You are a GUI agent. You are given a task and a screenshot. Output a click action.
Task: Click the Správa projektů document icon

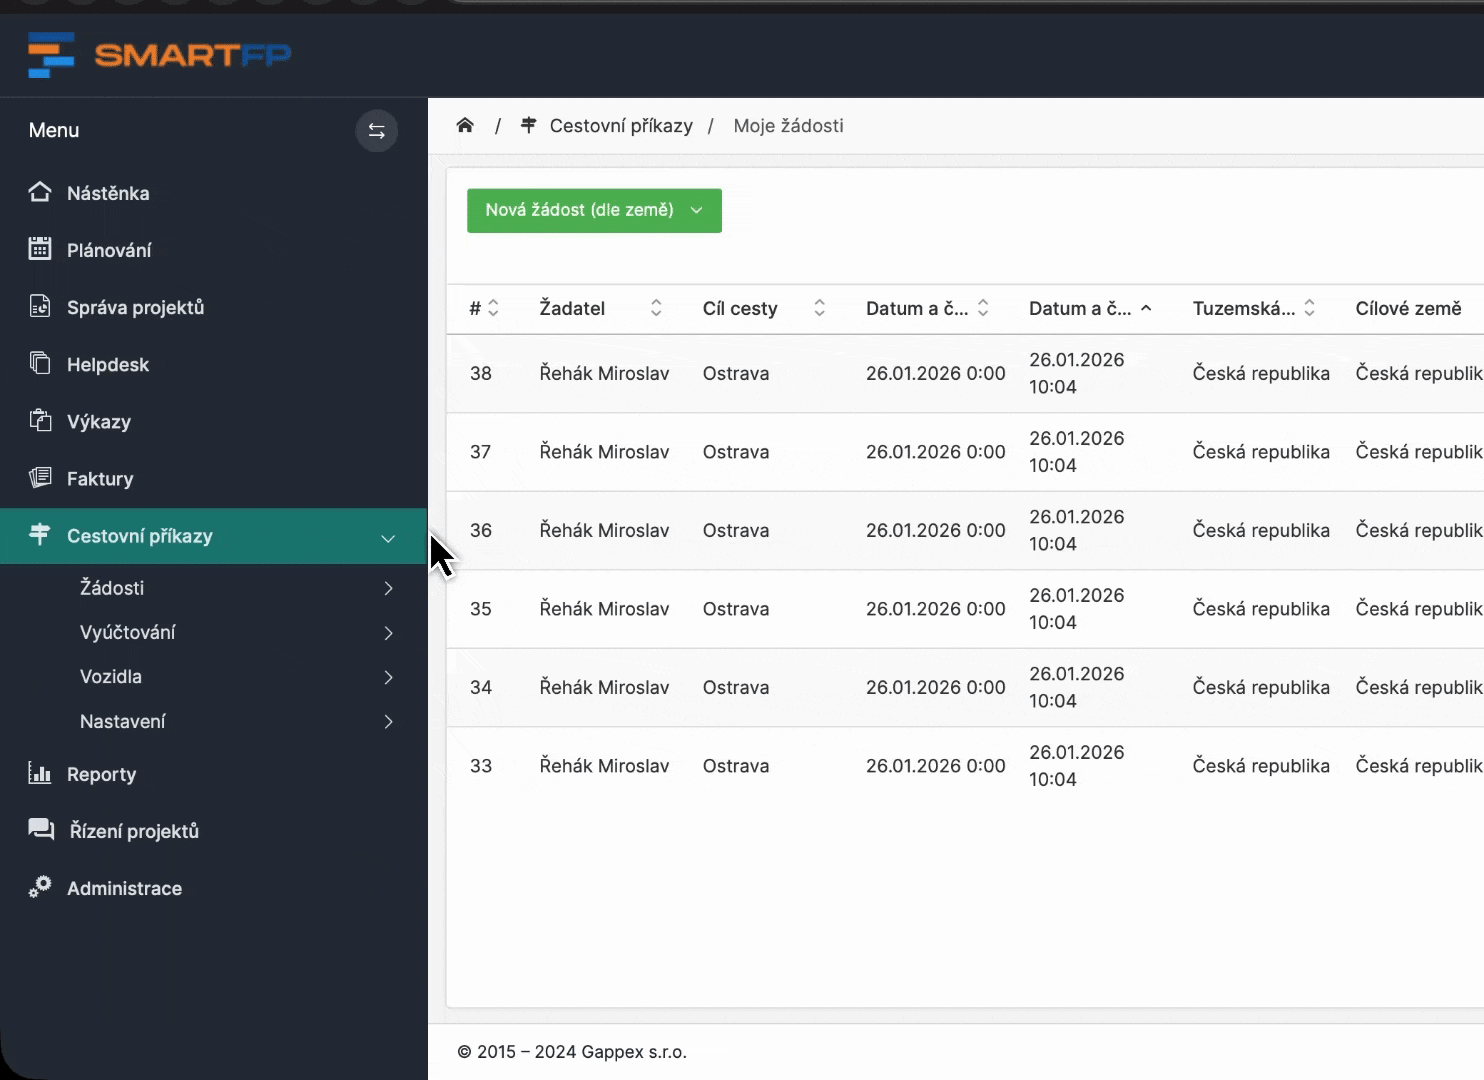click(40, 307)
